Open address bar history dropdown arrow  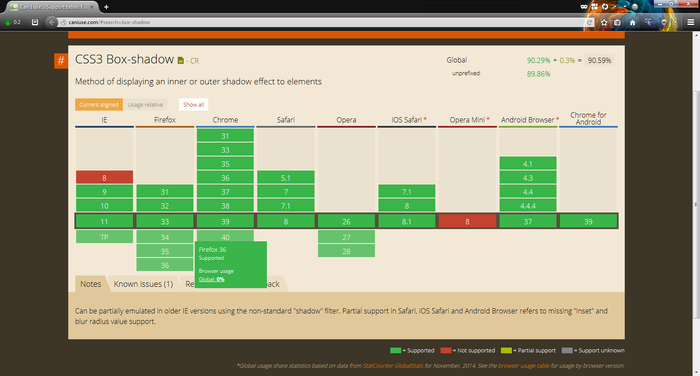[x=582, y=22]
